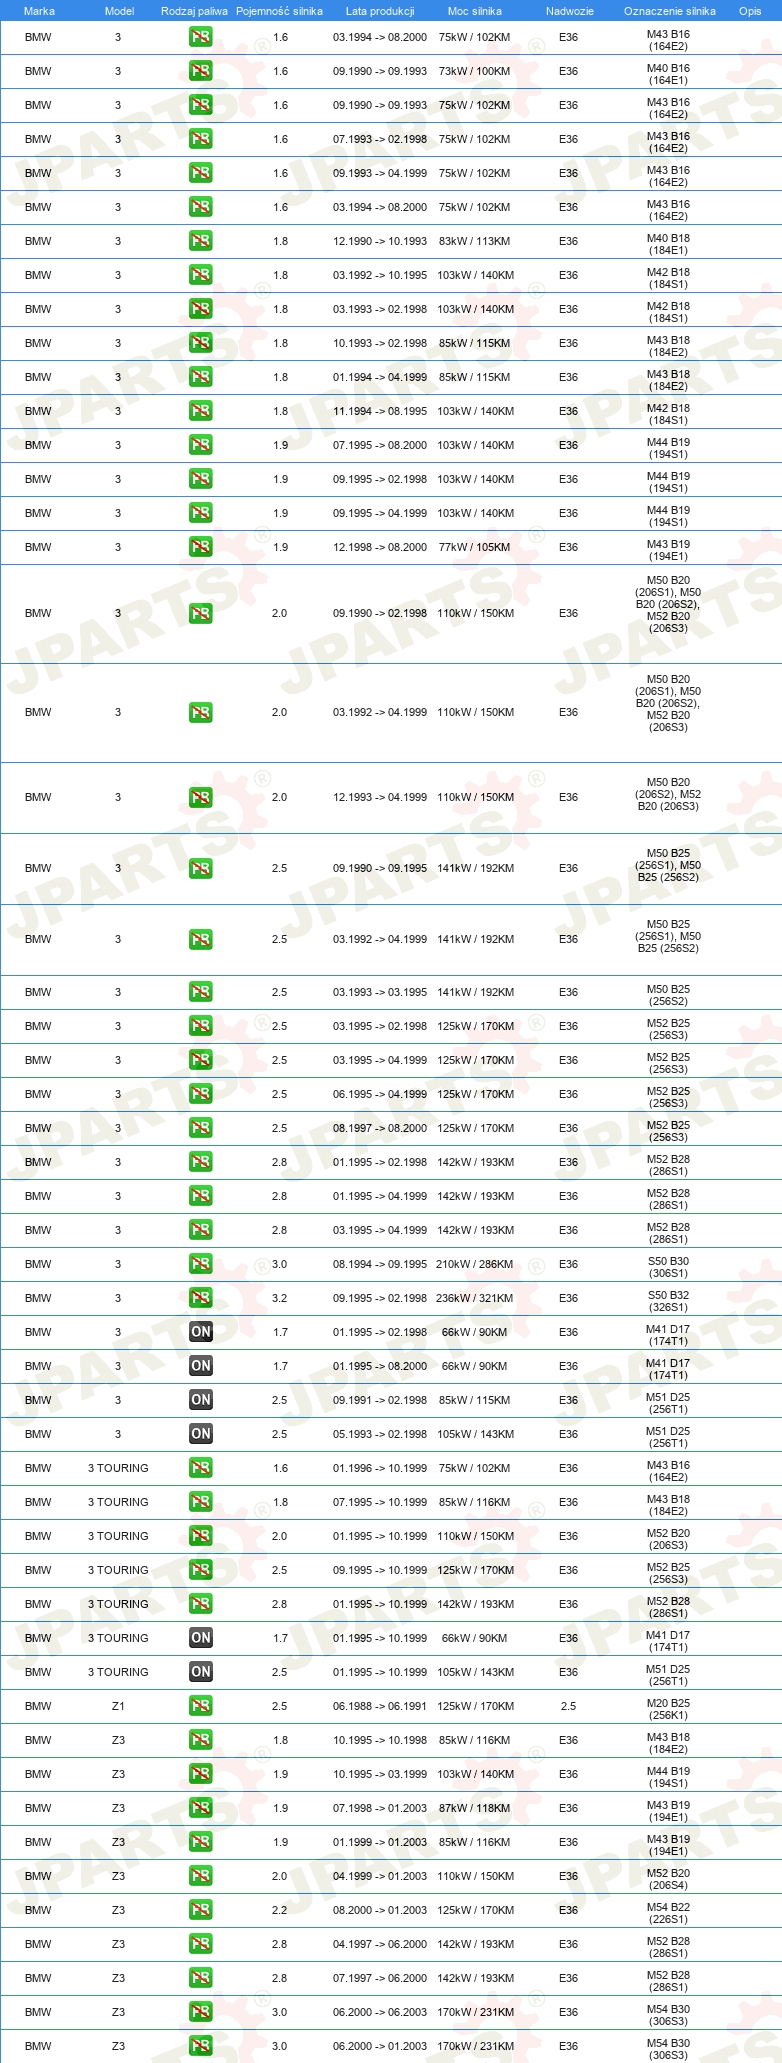Click the 10.1995 -> 03.1999 production years cell
This screenshot has width=782, height=2063.
point(380,1774)
